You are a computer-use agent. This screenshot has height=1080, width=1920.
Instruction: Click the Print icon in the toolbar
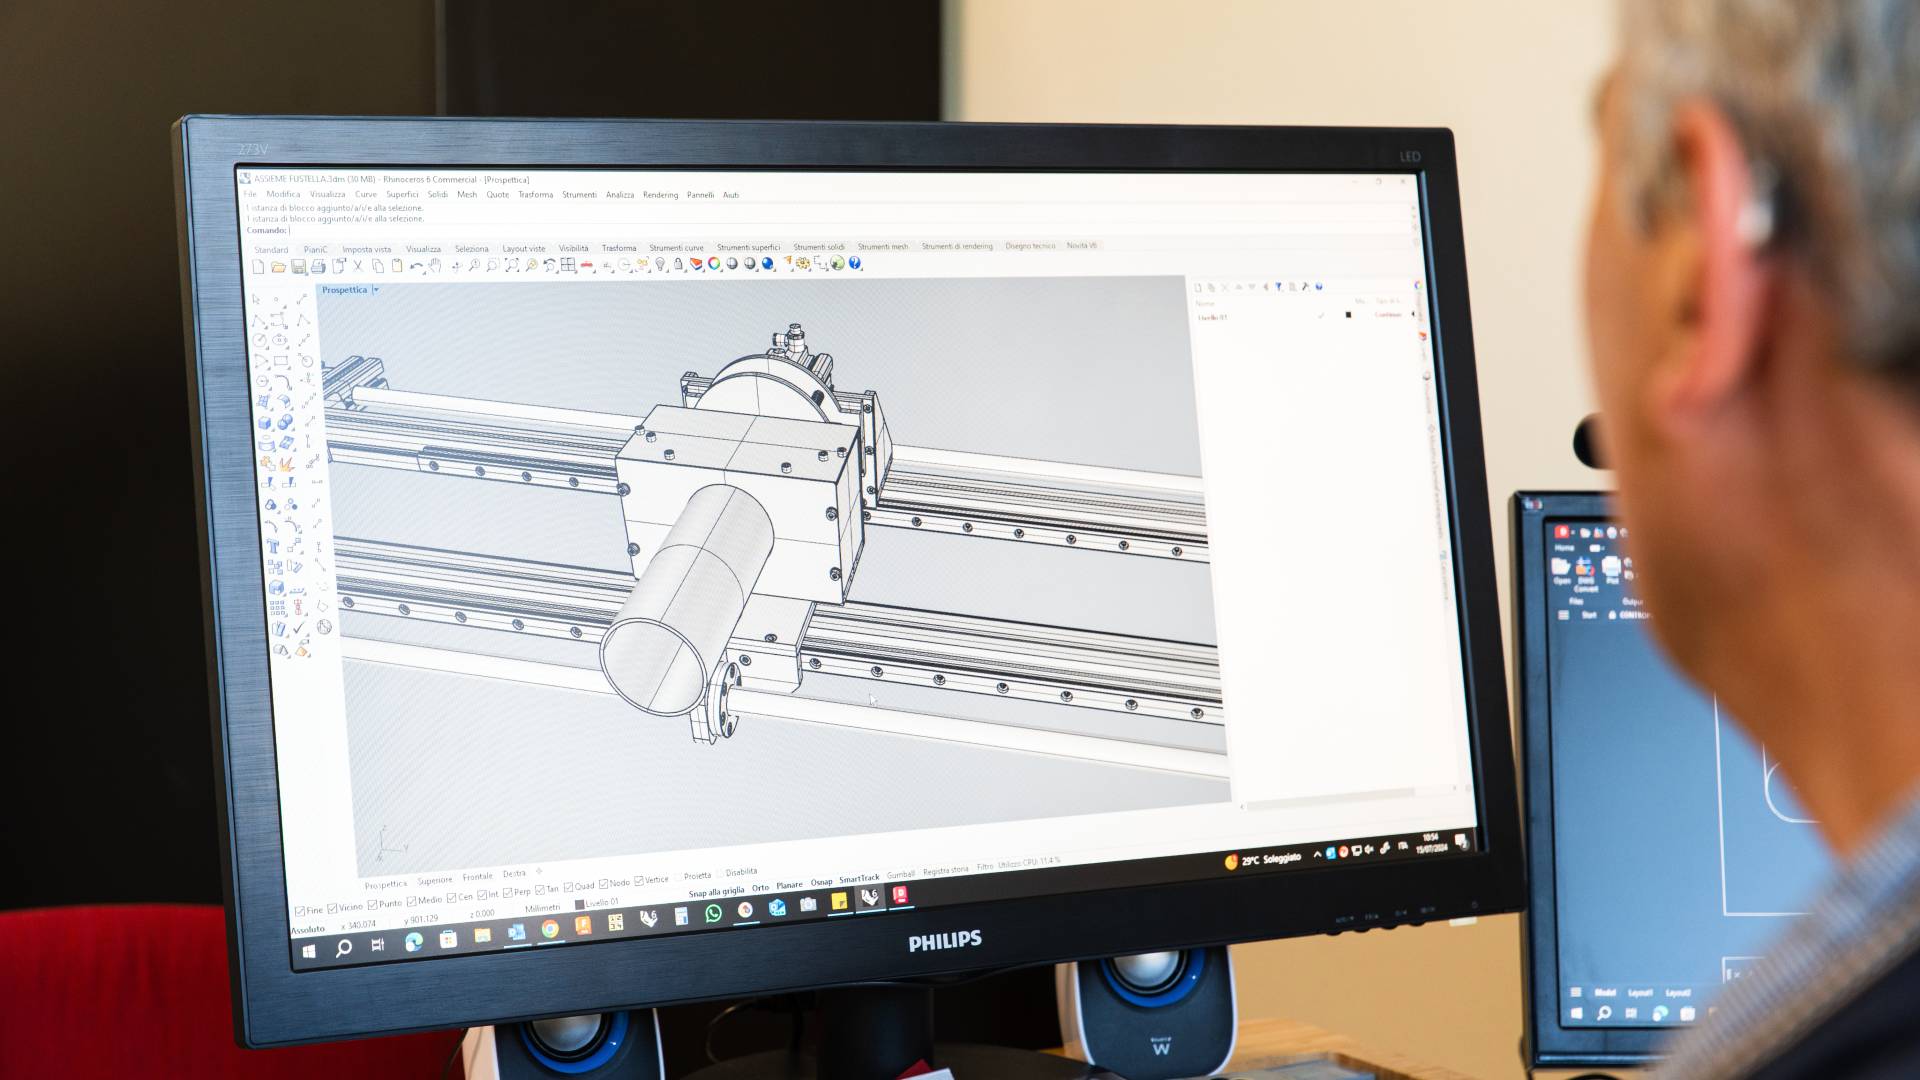point(318,266)
